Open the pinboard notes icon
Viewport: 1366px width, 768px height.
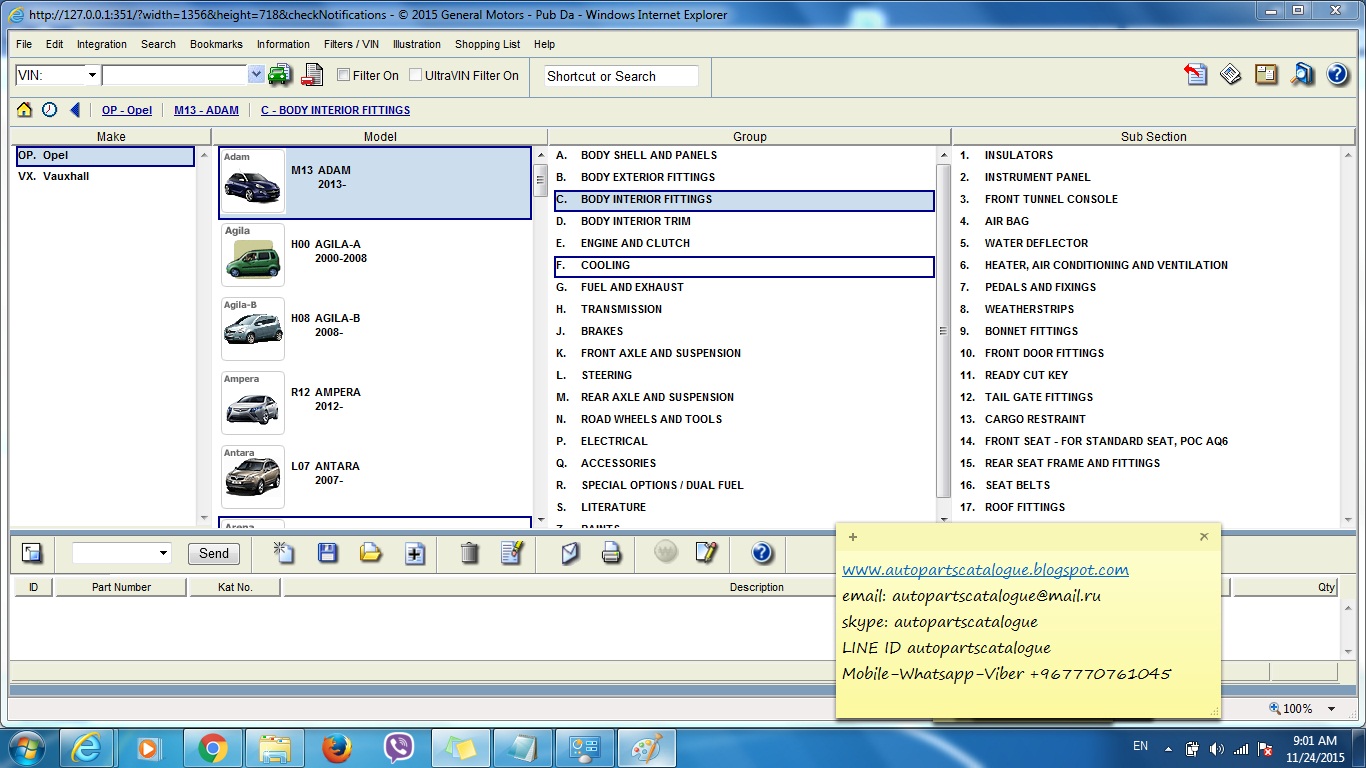pos(1266,74)
